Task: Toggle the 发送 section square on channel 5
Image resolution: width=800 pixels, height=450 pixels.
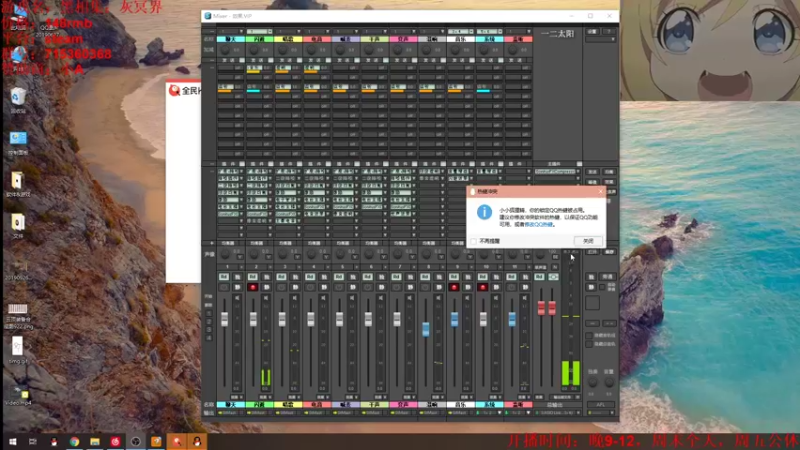Action: pos(357,60)
